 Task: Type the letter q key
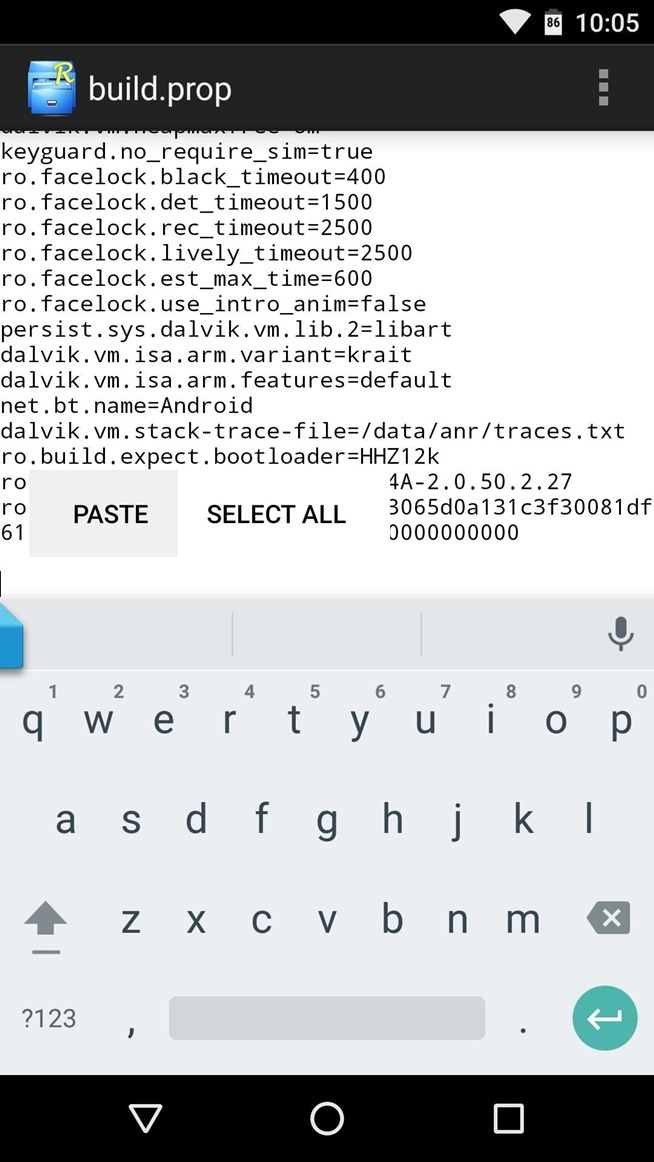pyautogui.click(x=33, y=720)
